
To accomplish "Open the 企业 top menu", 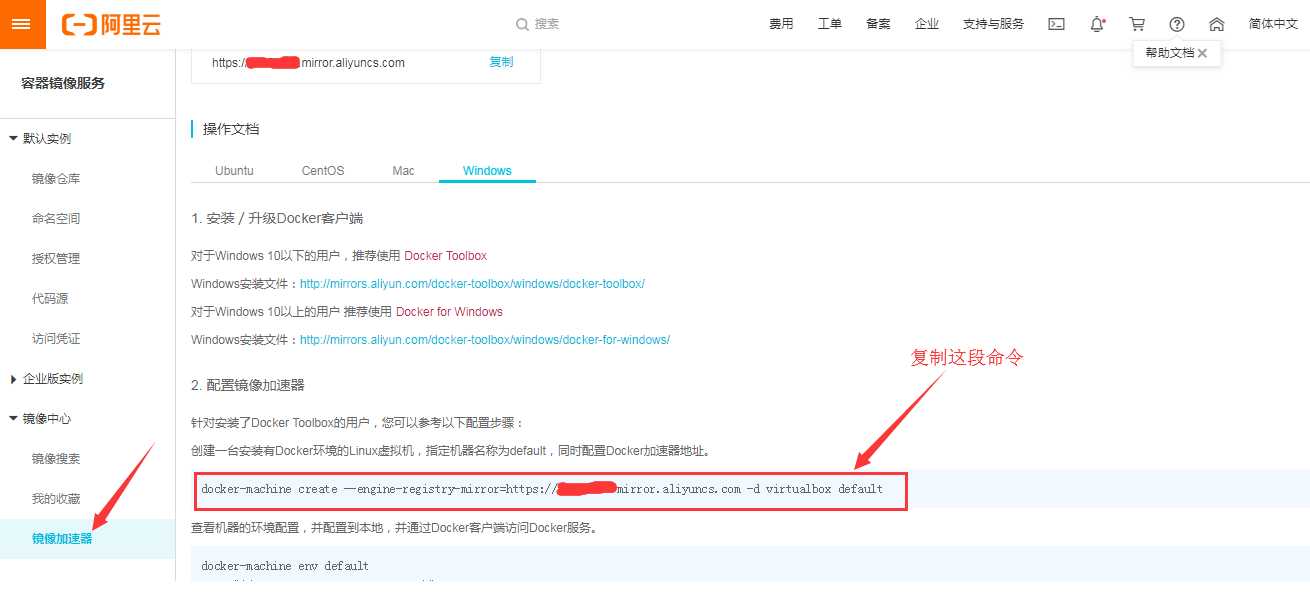I will click(x=927, y=24).
